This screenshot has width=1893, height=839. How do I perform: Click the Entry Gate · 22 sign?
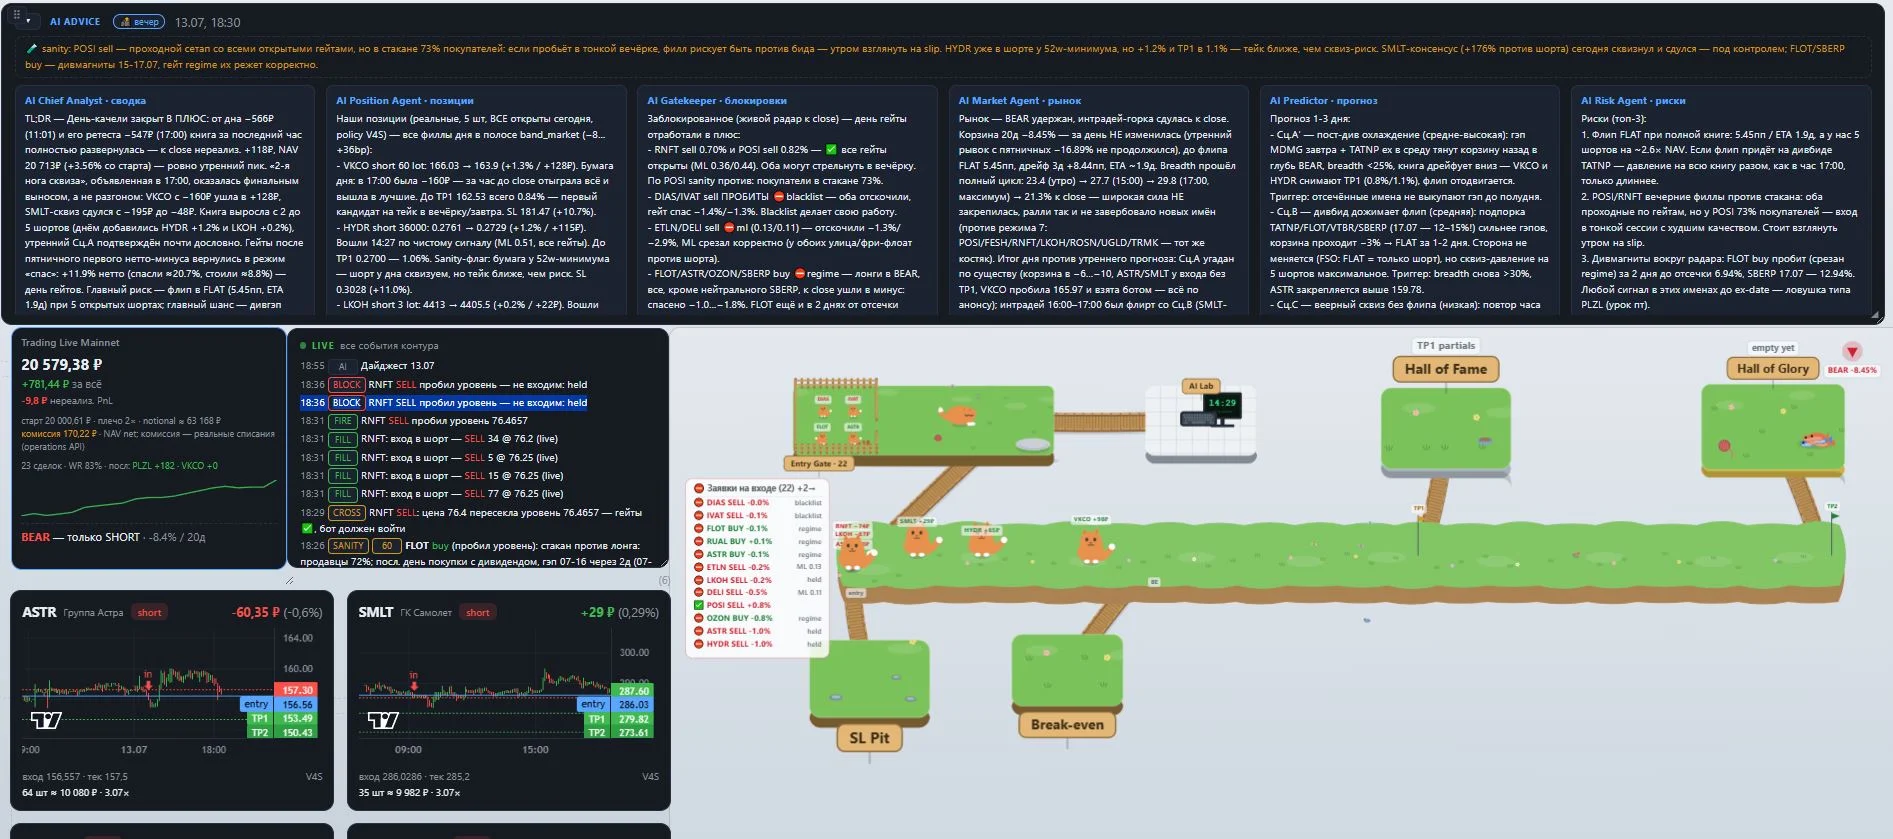[x=818, y=464]
